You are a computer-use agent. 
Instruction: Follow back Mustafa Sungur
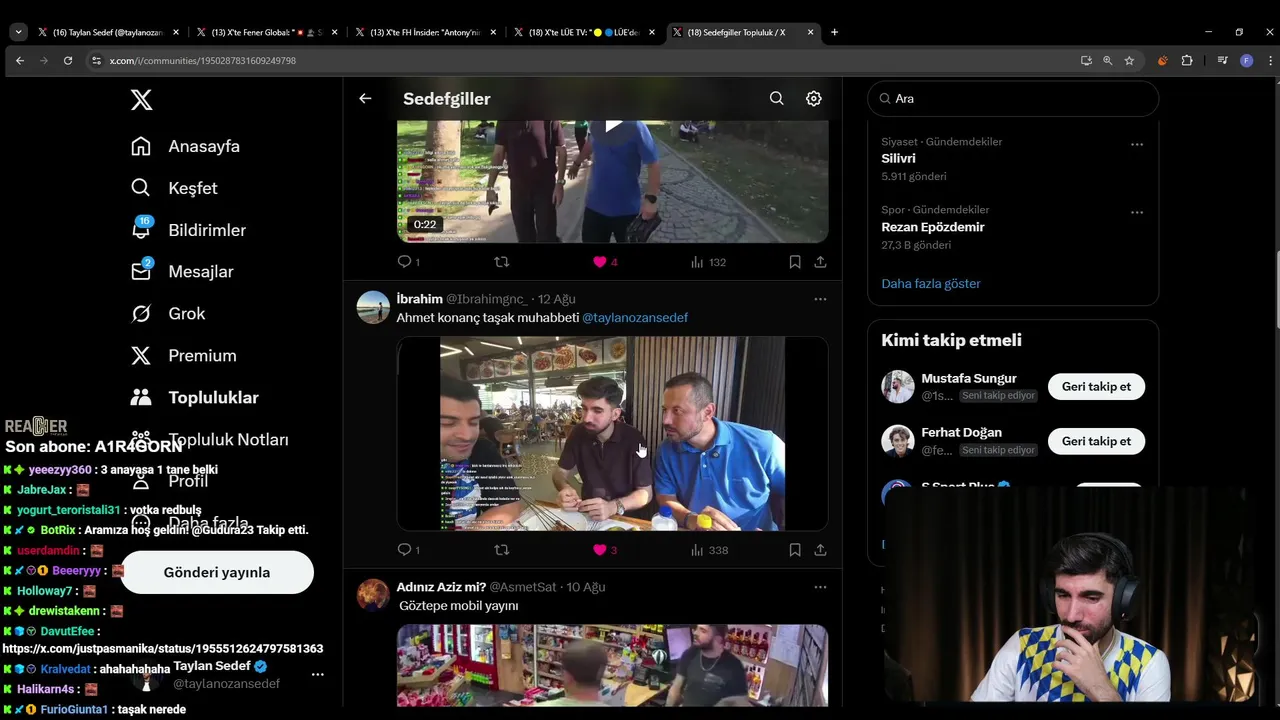point(1096,387)
